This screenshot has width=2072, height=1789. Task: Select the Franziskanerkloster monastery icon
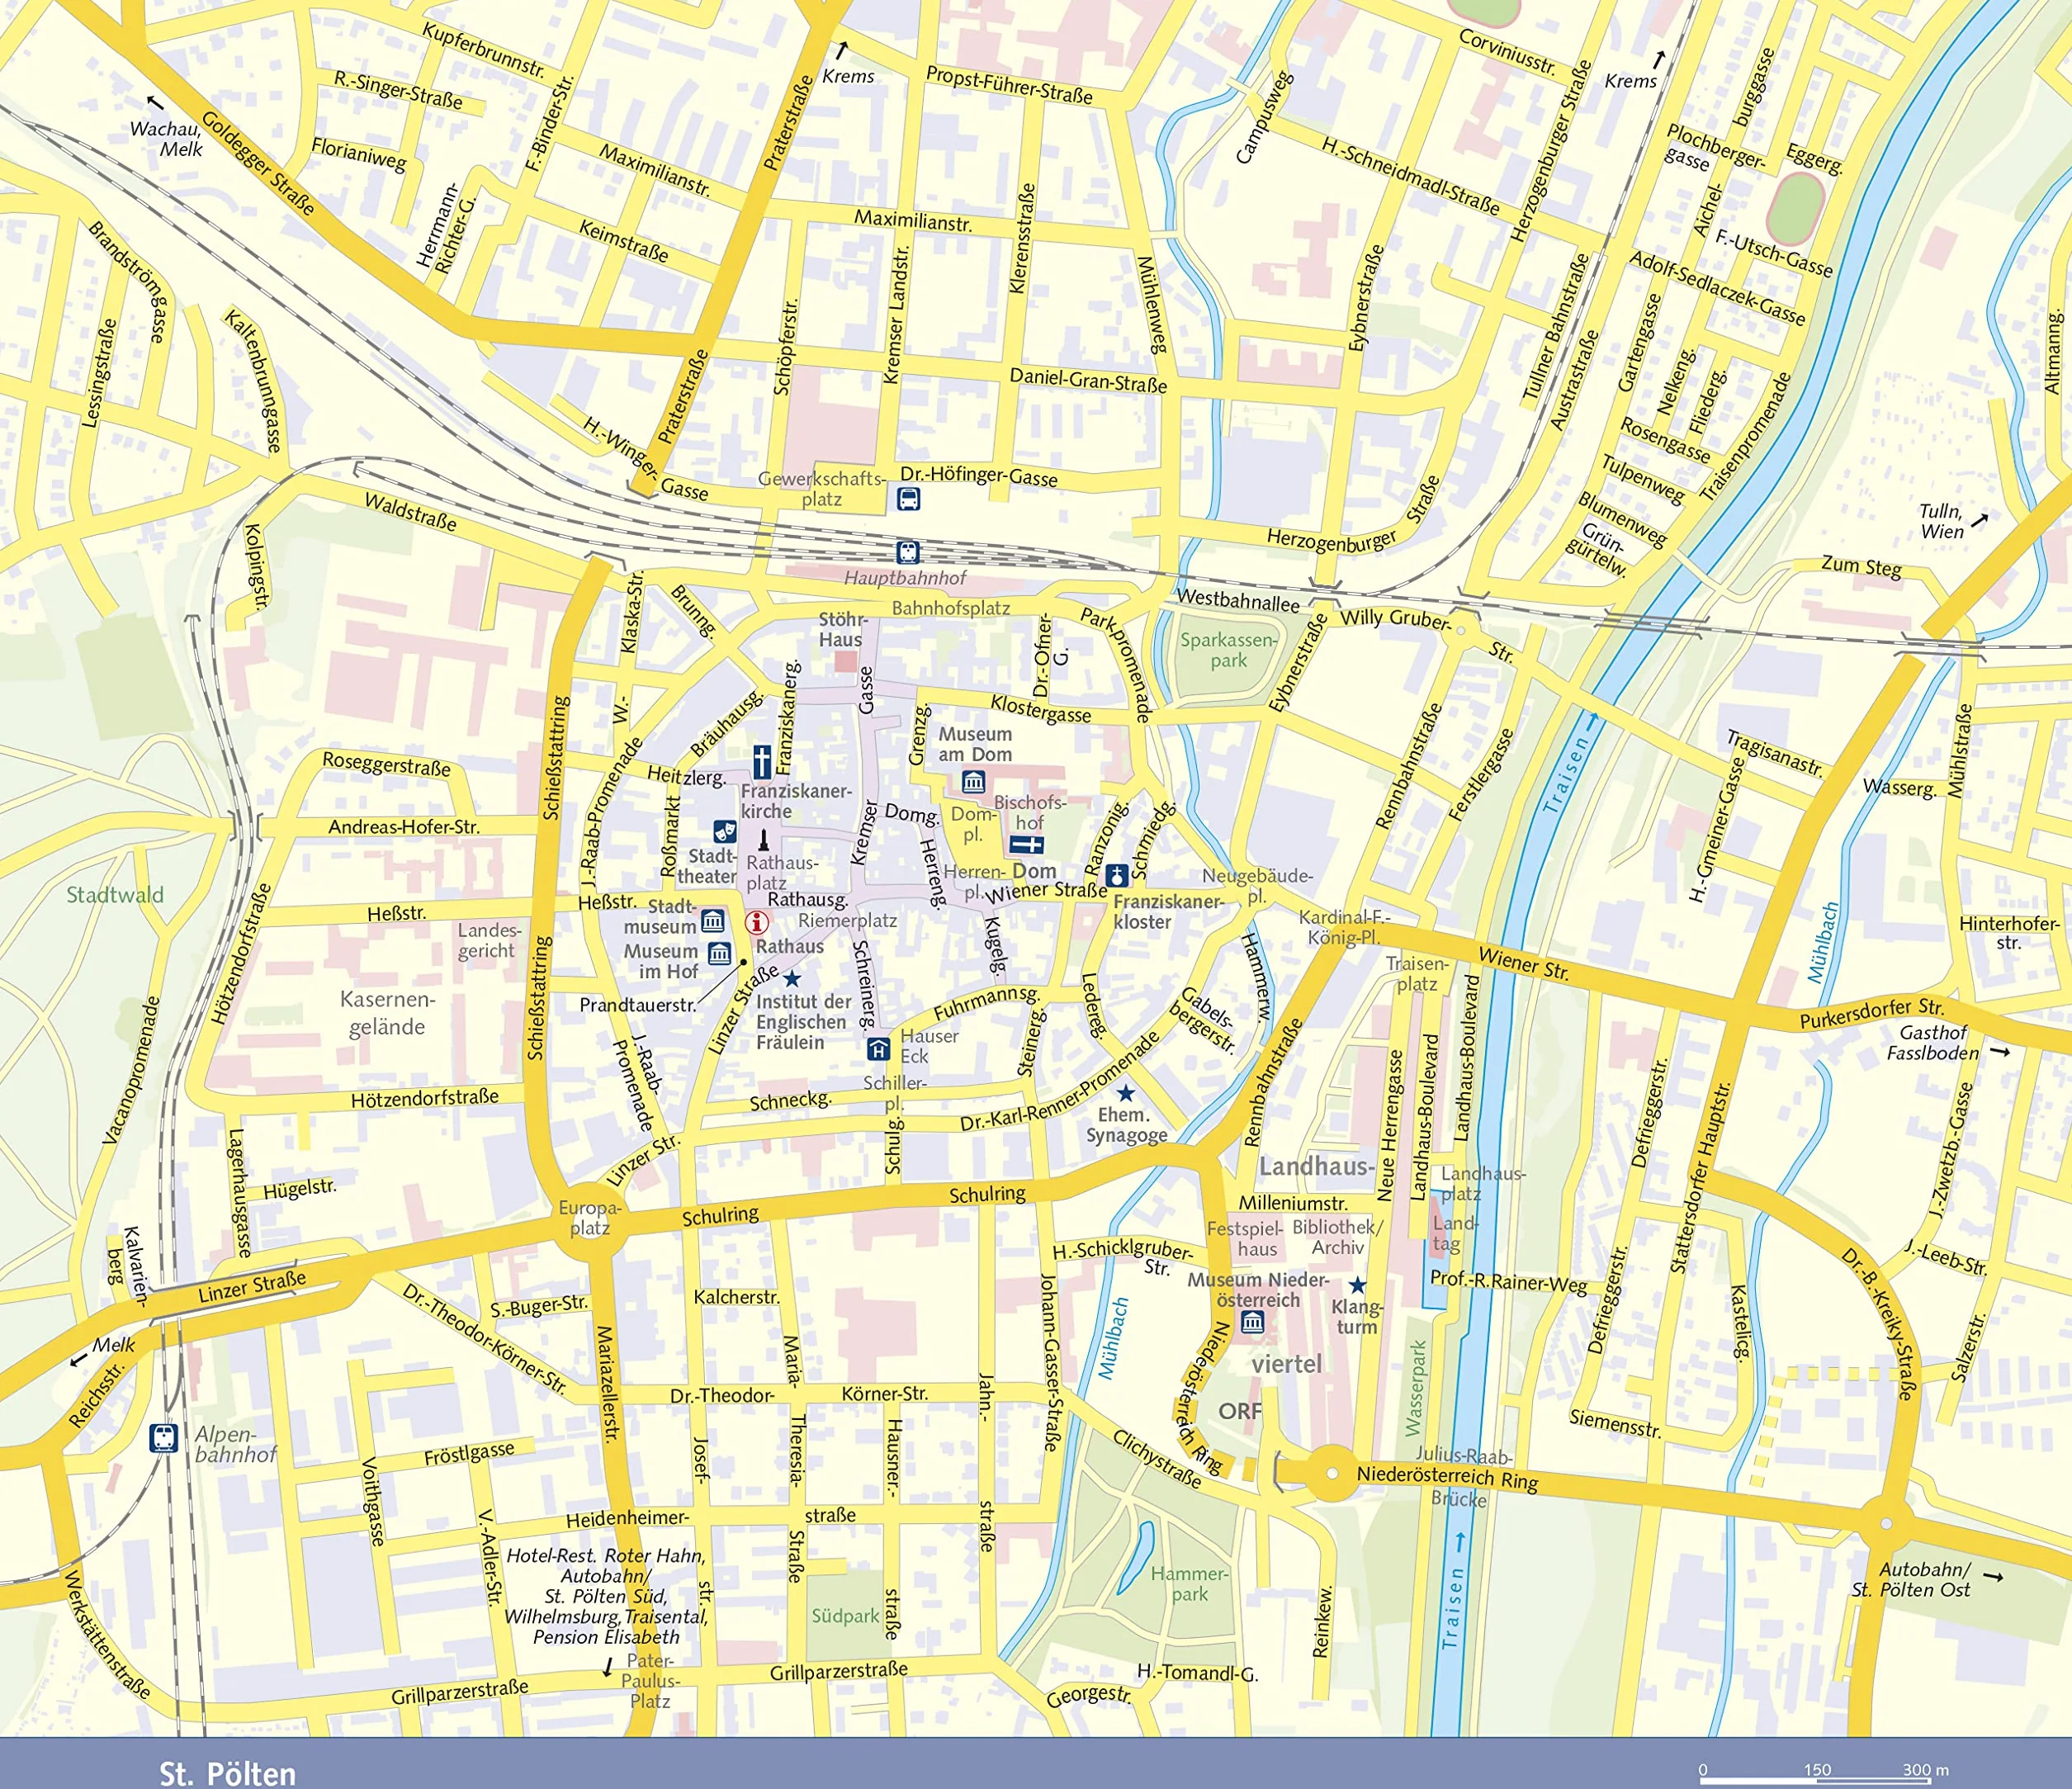(x=1117, y=875)
